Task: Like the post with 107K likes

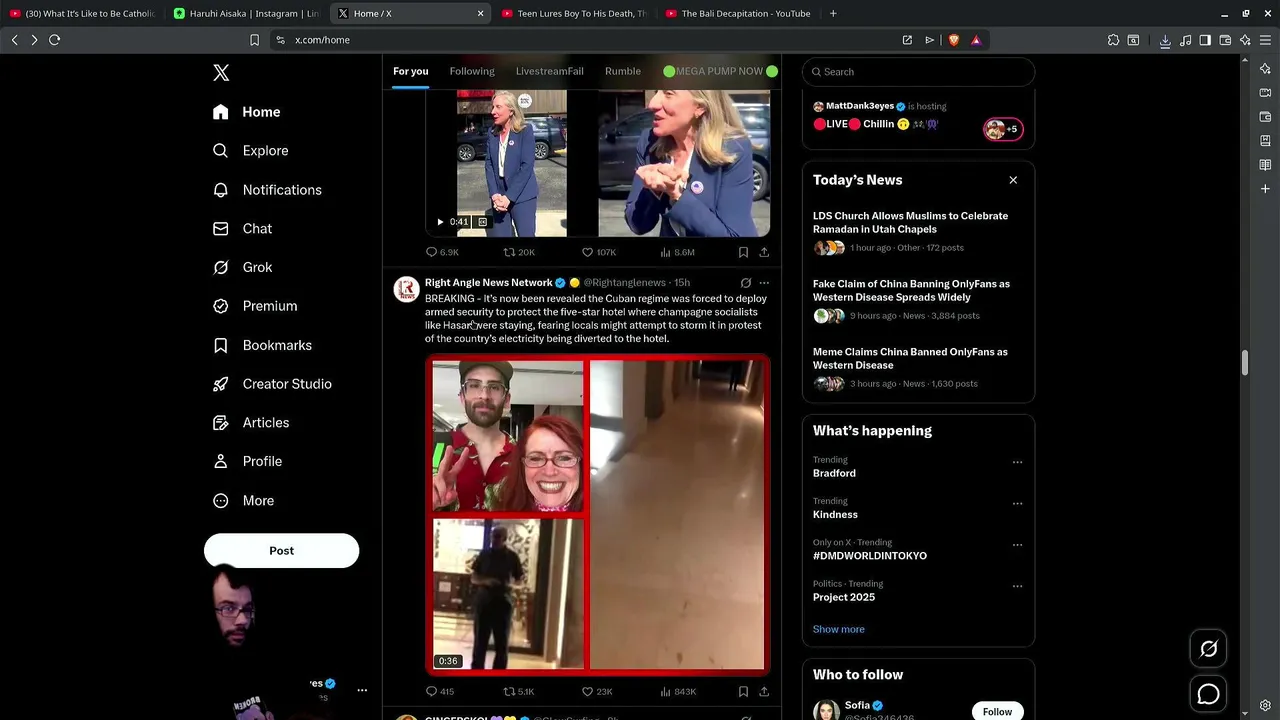Action: pyautogui.click(x=598, y=252)
